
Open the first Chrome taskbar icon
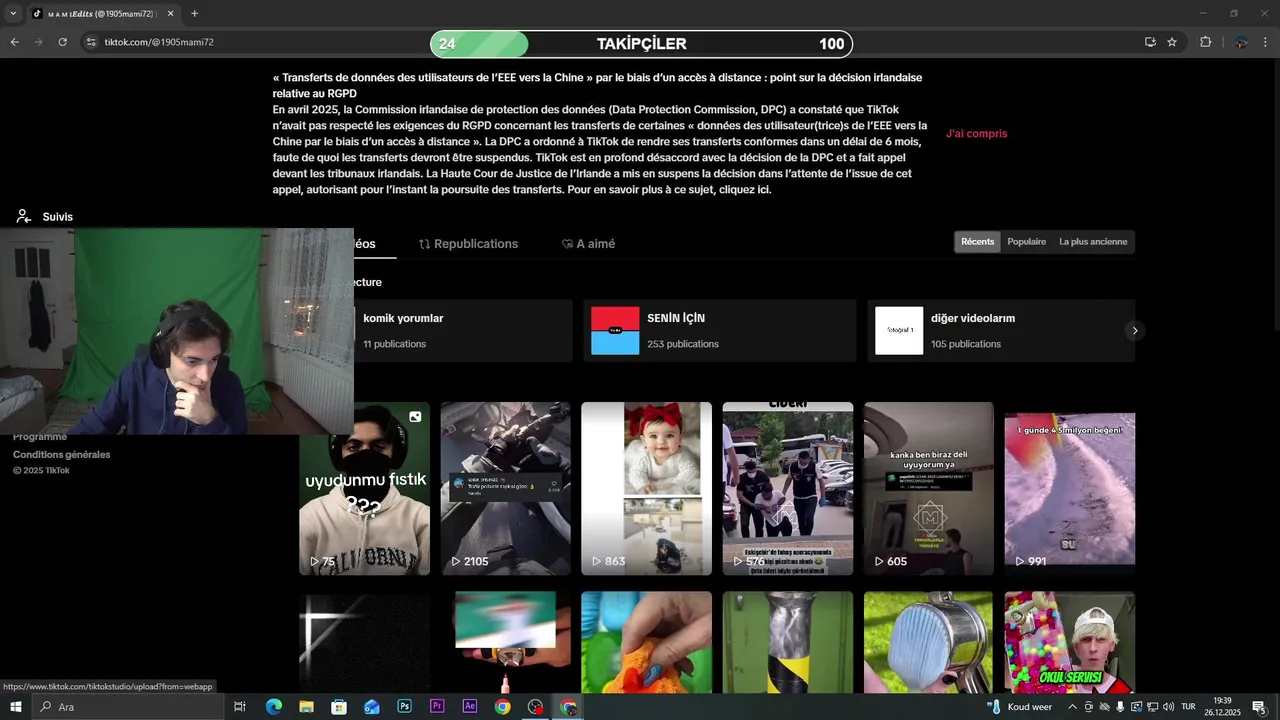(x=502, y=707)
